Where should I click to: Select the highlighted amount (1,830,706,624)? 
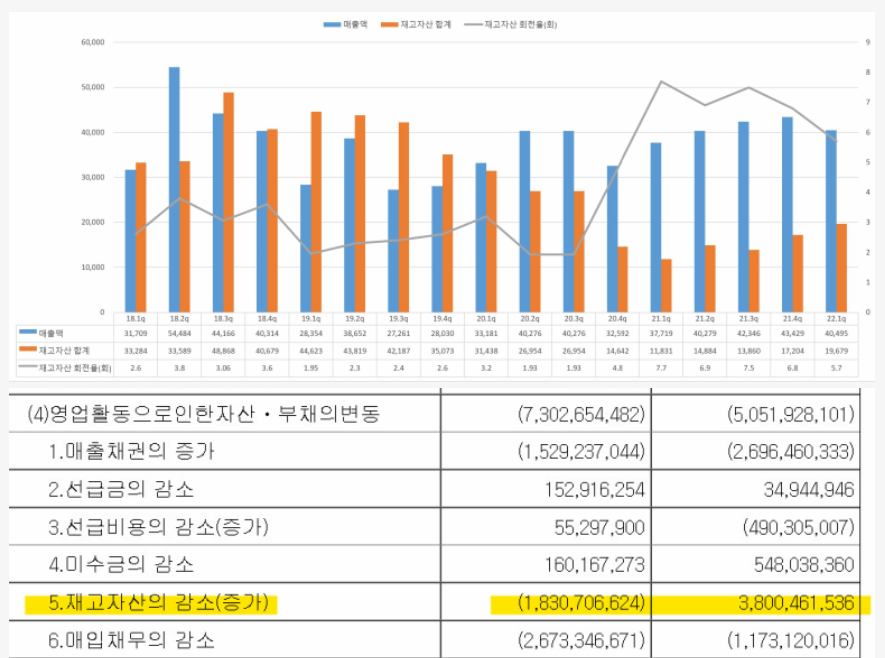click(581, 603)
